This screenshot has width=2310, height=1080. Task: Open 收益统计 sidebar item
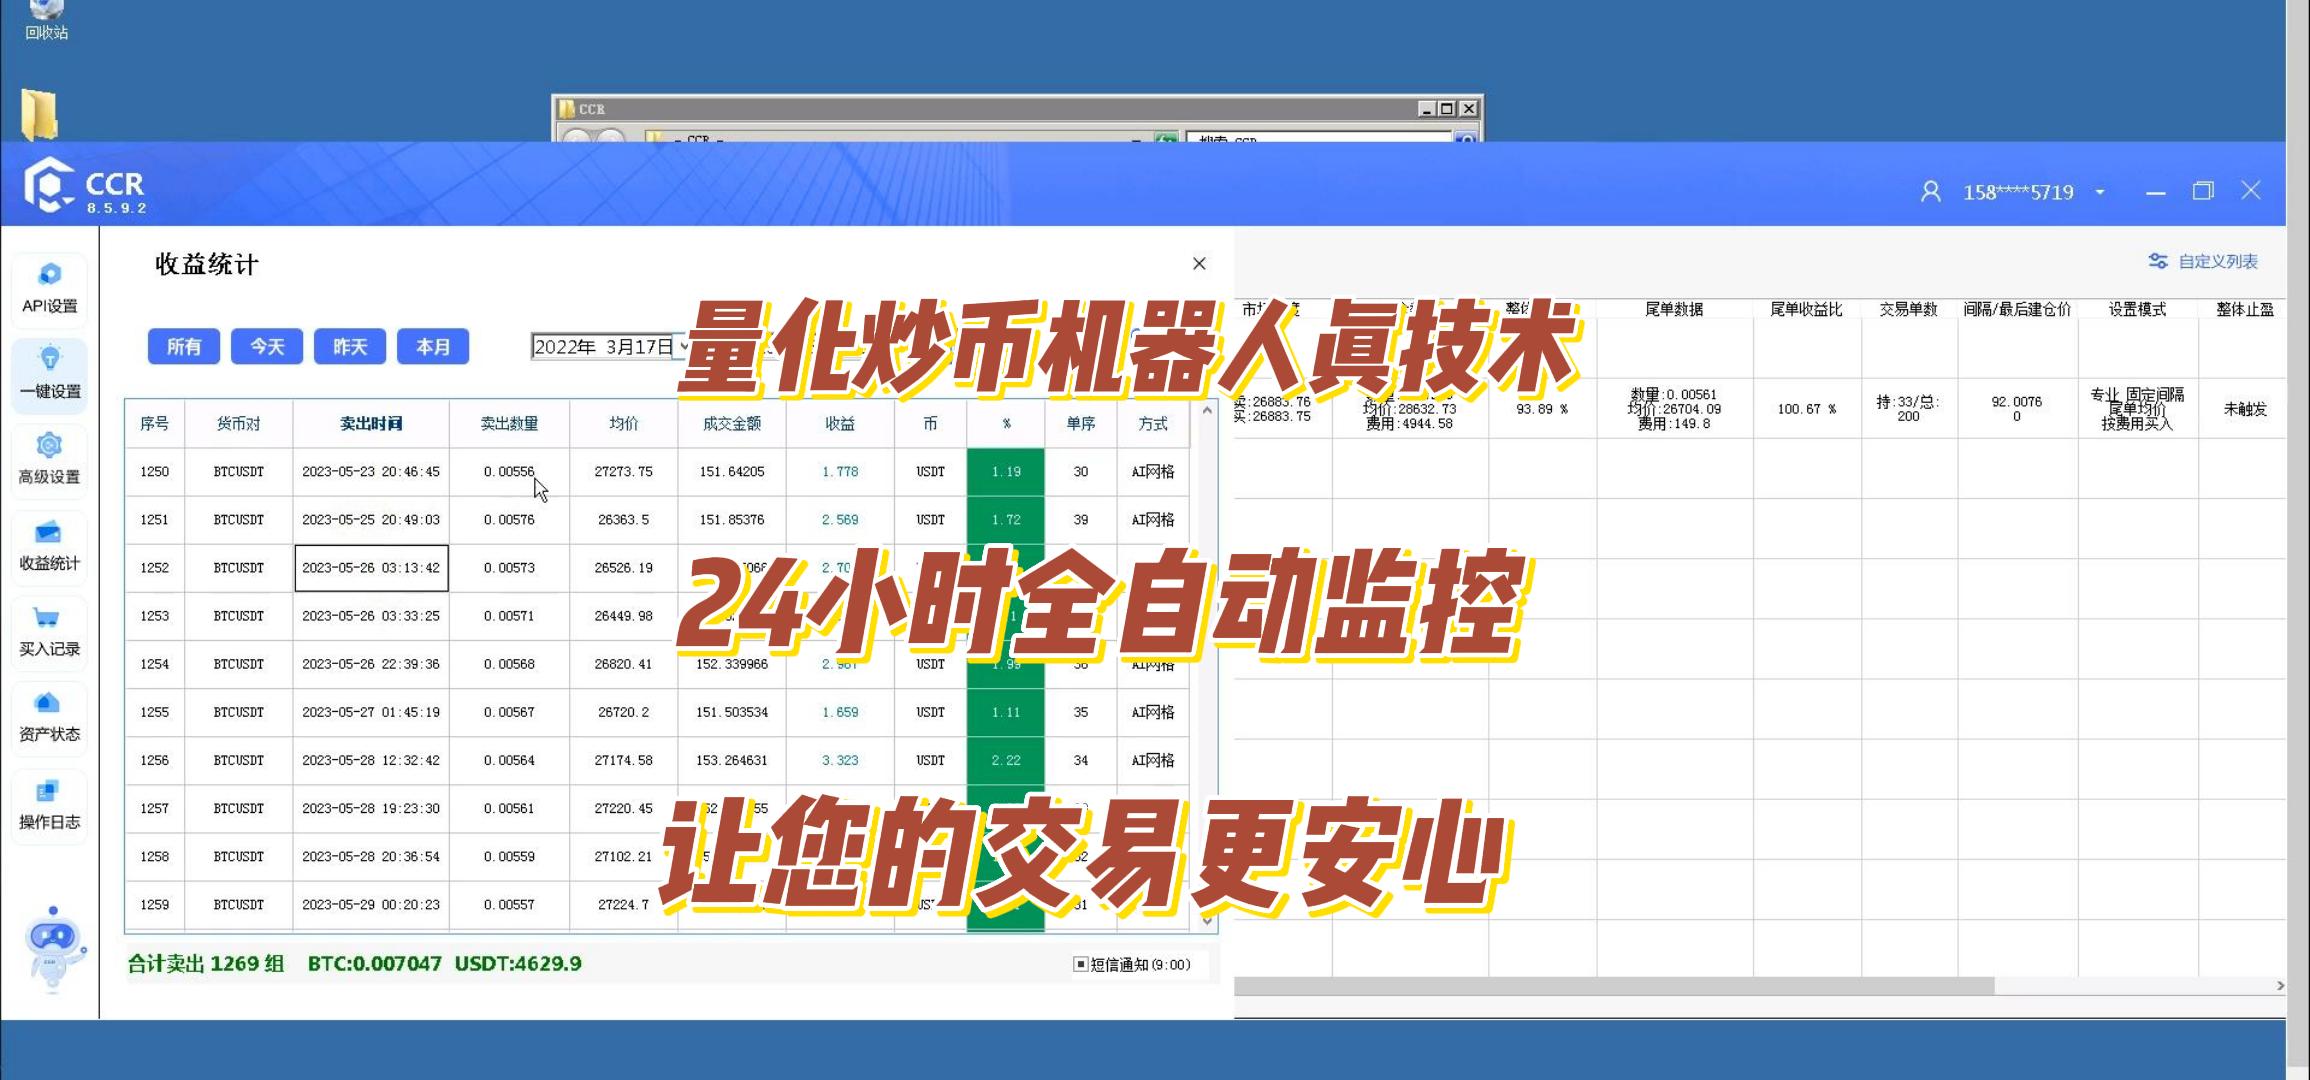49,546
